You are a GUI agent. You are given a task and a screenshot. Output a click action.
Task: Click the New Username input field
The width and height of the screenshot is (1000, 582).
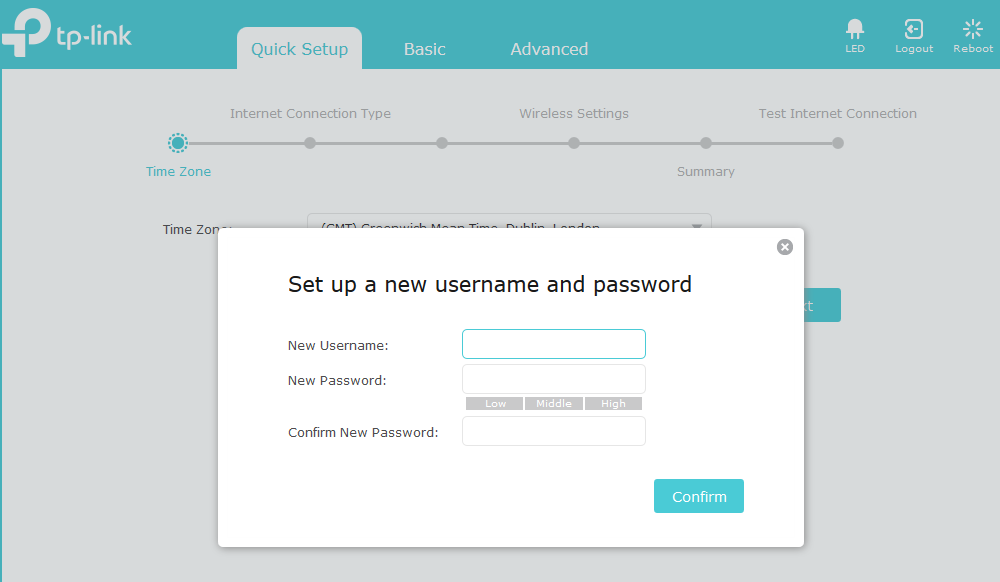coord(553,343)
